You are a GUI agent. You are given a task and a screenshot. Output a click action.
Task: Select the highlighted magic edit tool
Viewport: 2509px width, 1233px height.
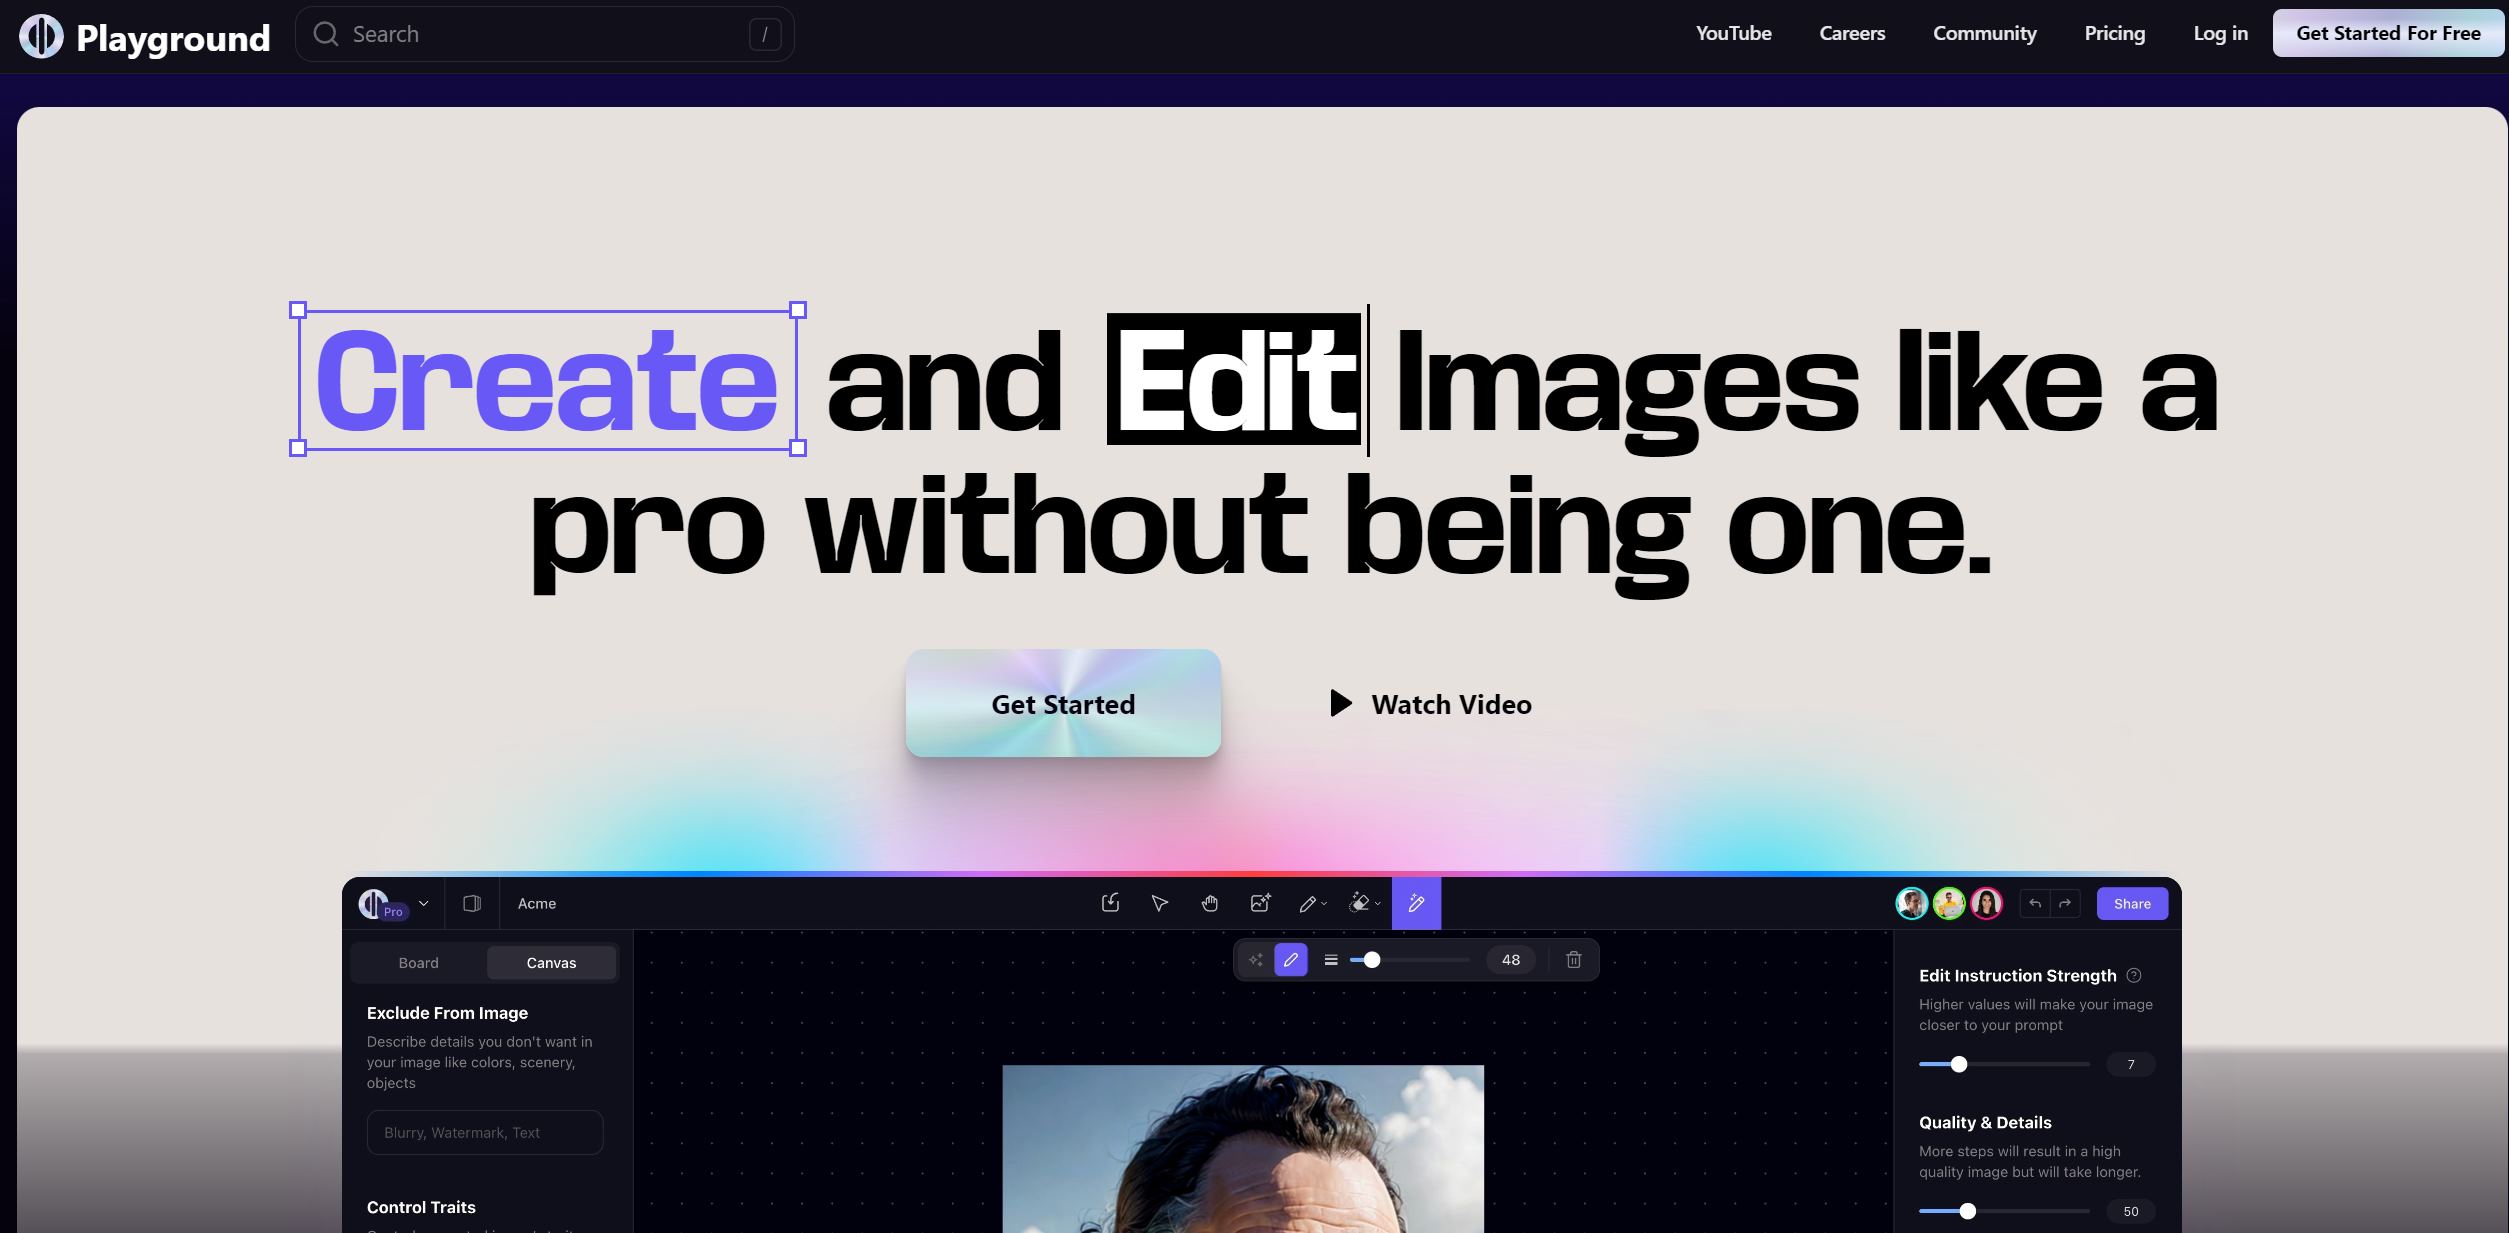(1416, 904)
